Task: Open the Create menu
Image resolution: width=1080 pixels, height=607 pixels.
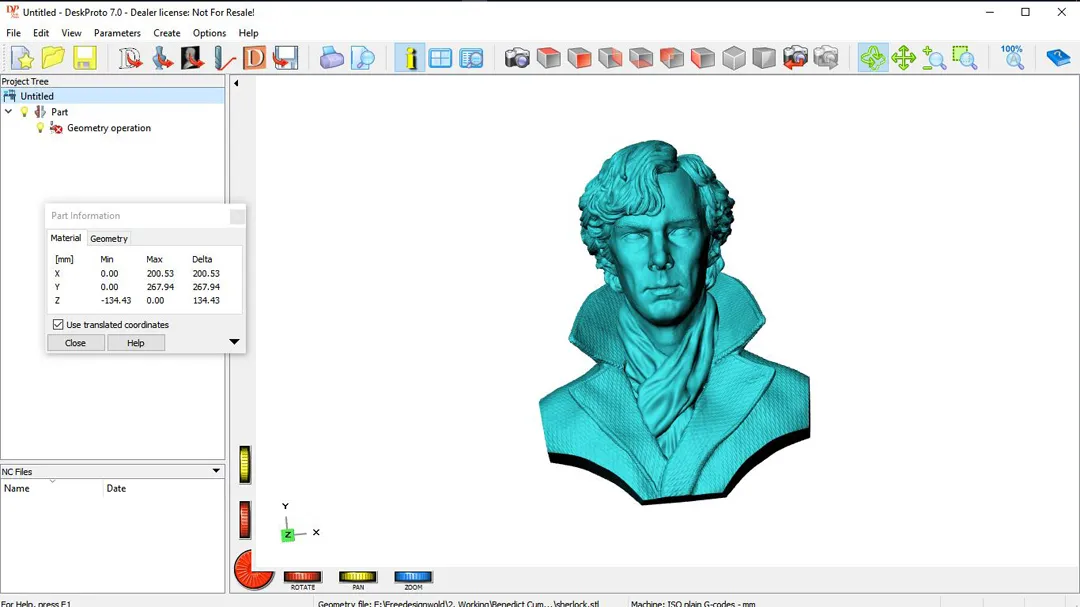Action: pos(167,33)
